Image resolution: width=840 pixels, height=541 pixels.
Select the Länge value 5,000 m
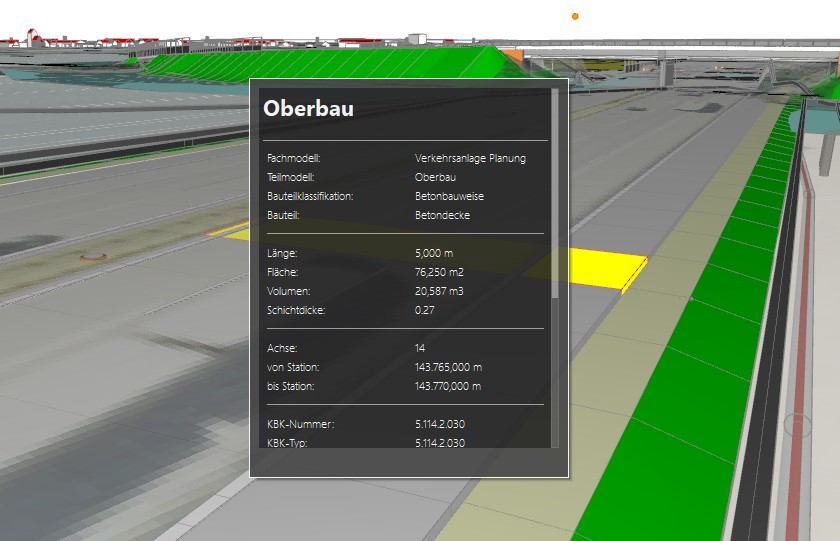point(433,253)
